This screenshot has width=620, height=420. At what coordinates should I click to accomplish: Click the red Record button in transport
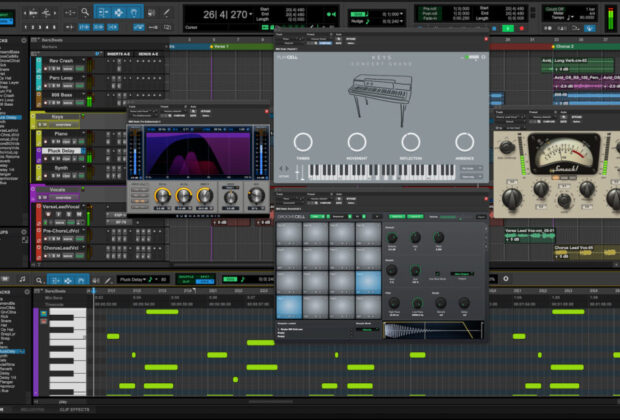[522, 28]
